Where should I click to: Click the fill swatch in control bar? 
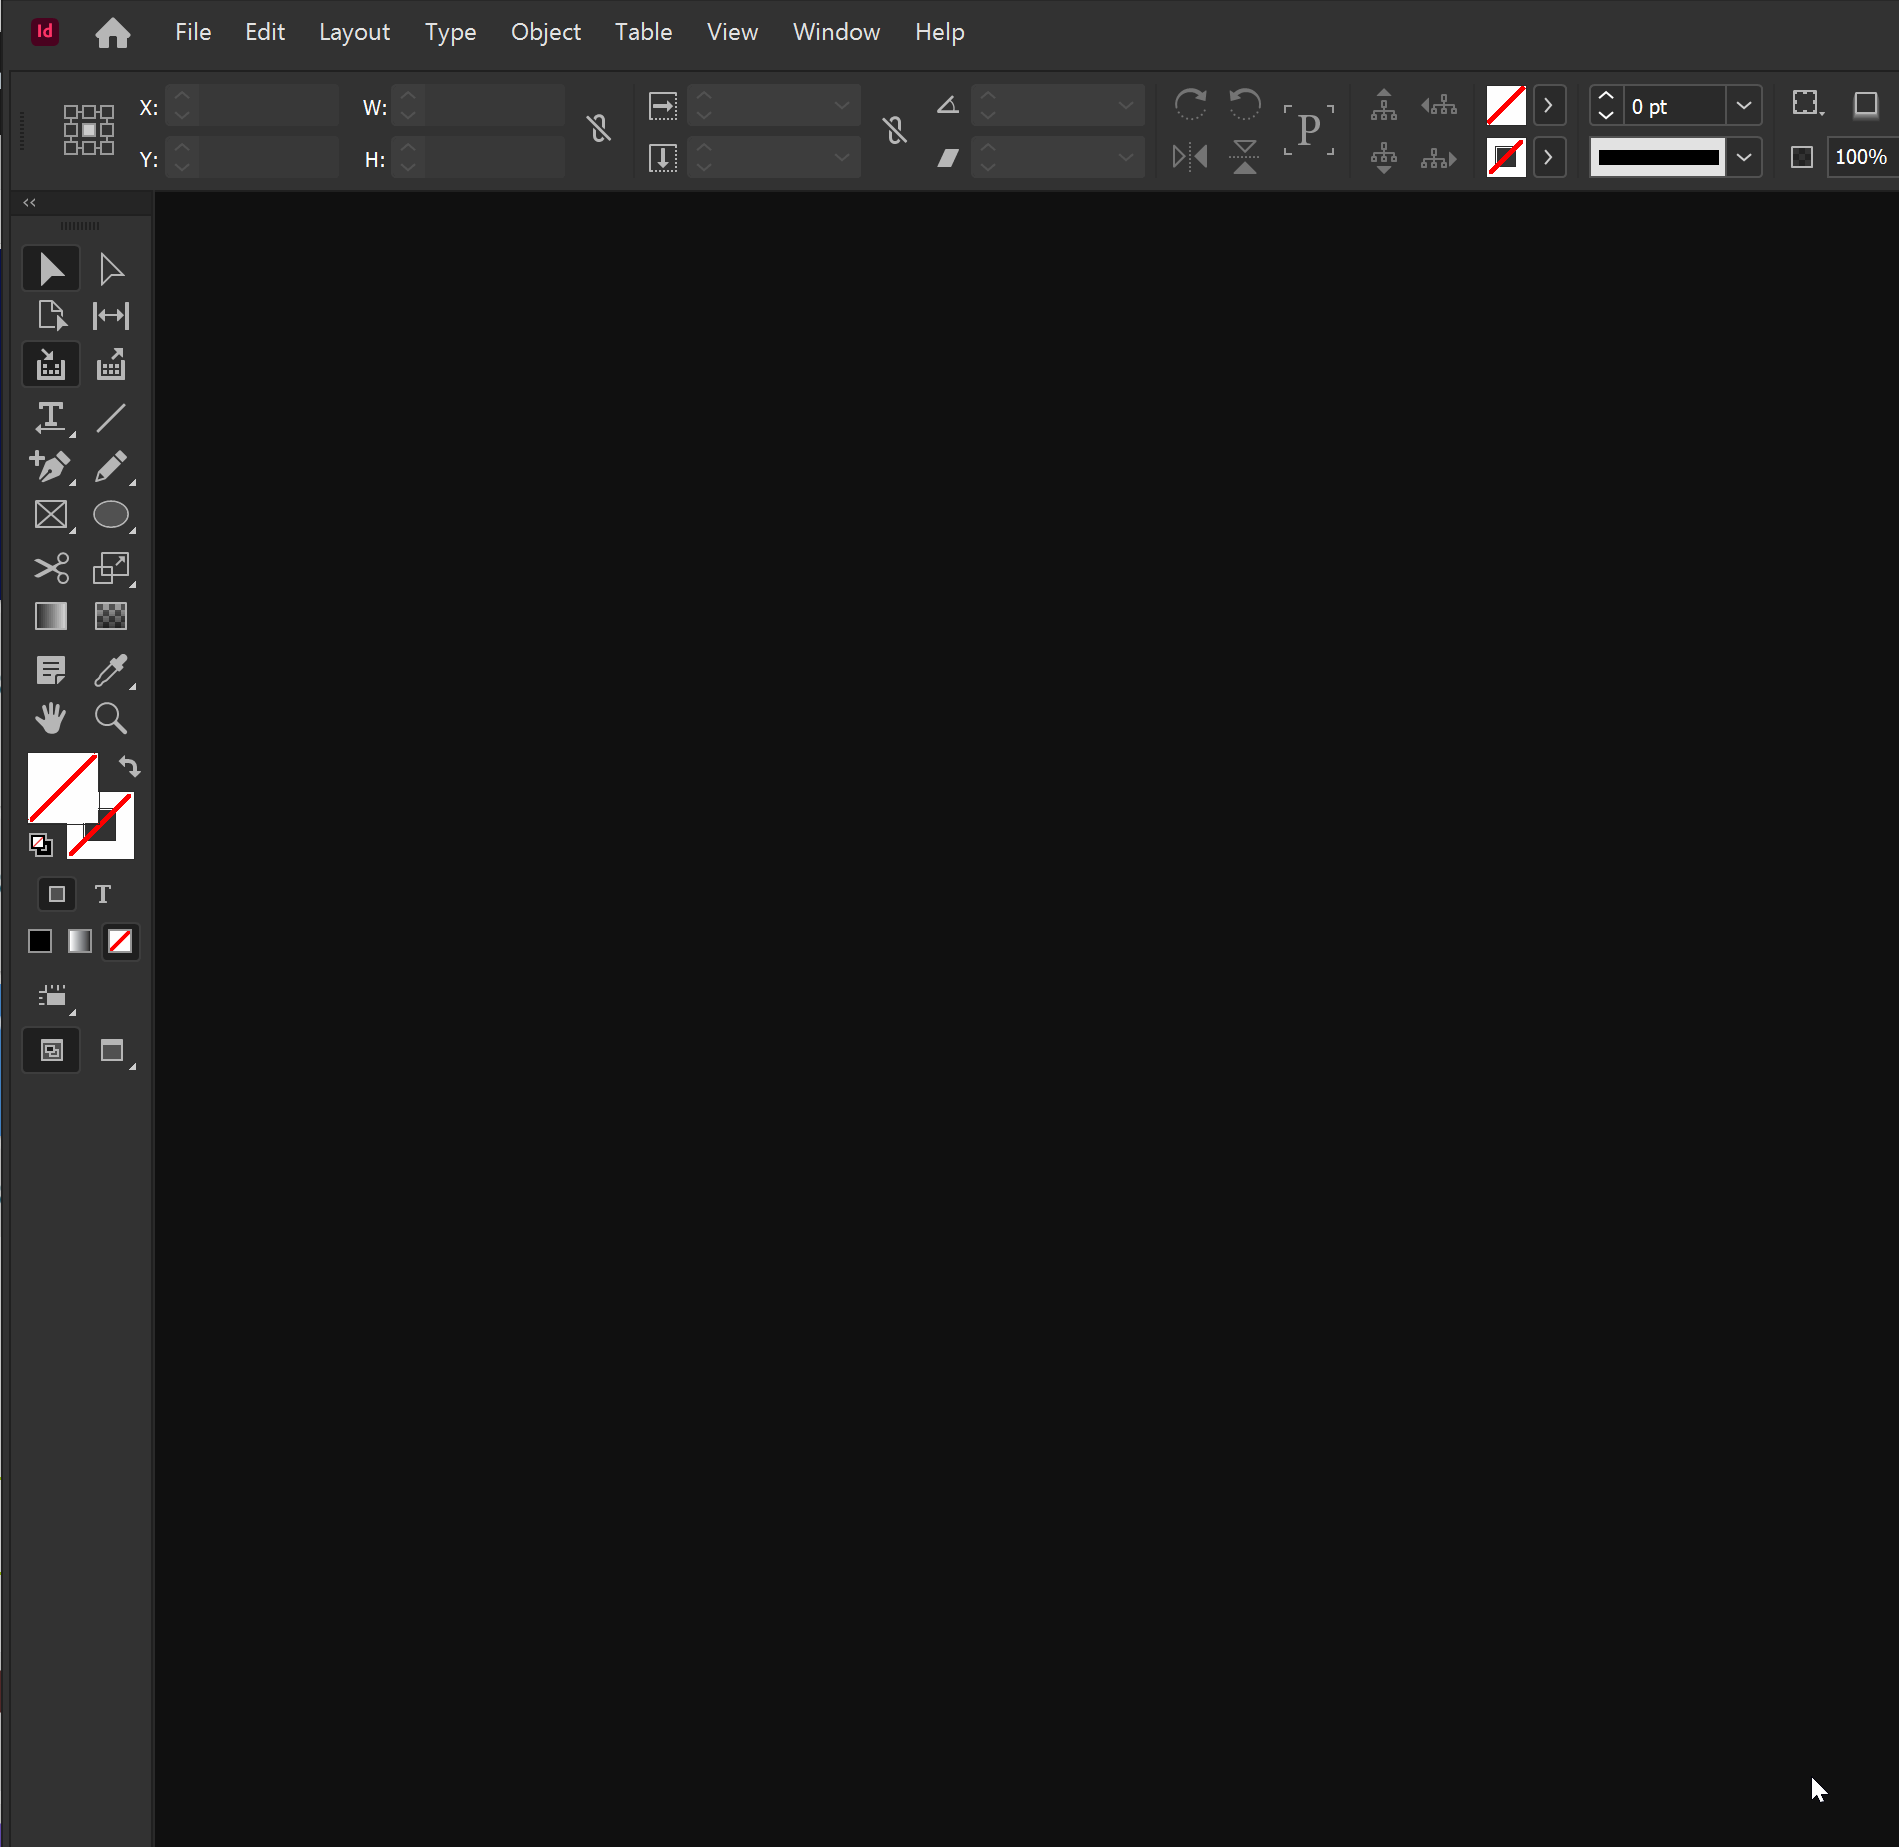(x=1506, y=105)
